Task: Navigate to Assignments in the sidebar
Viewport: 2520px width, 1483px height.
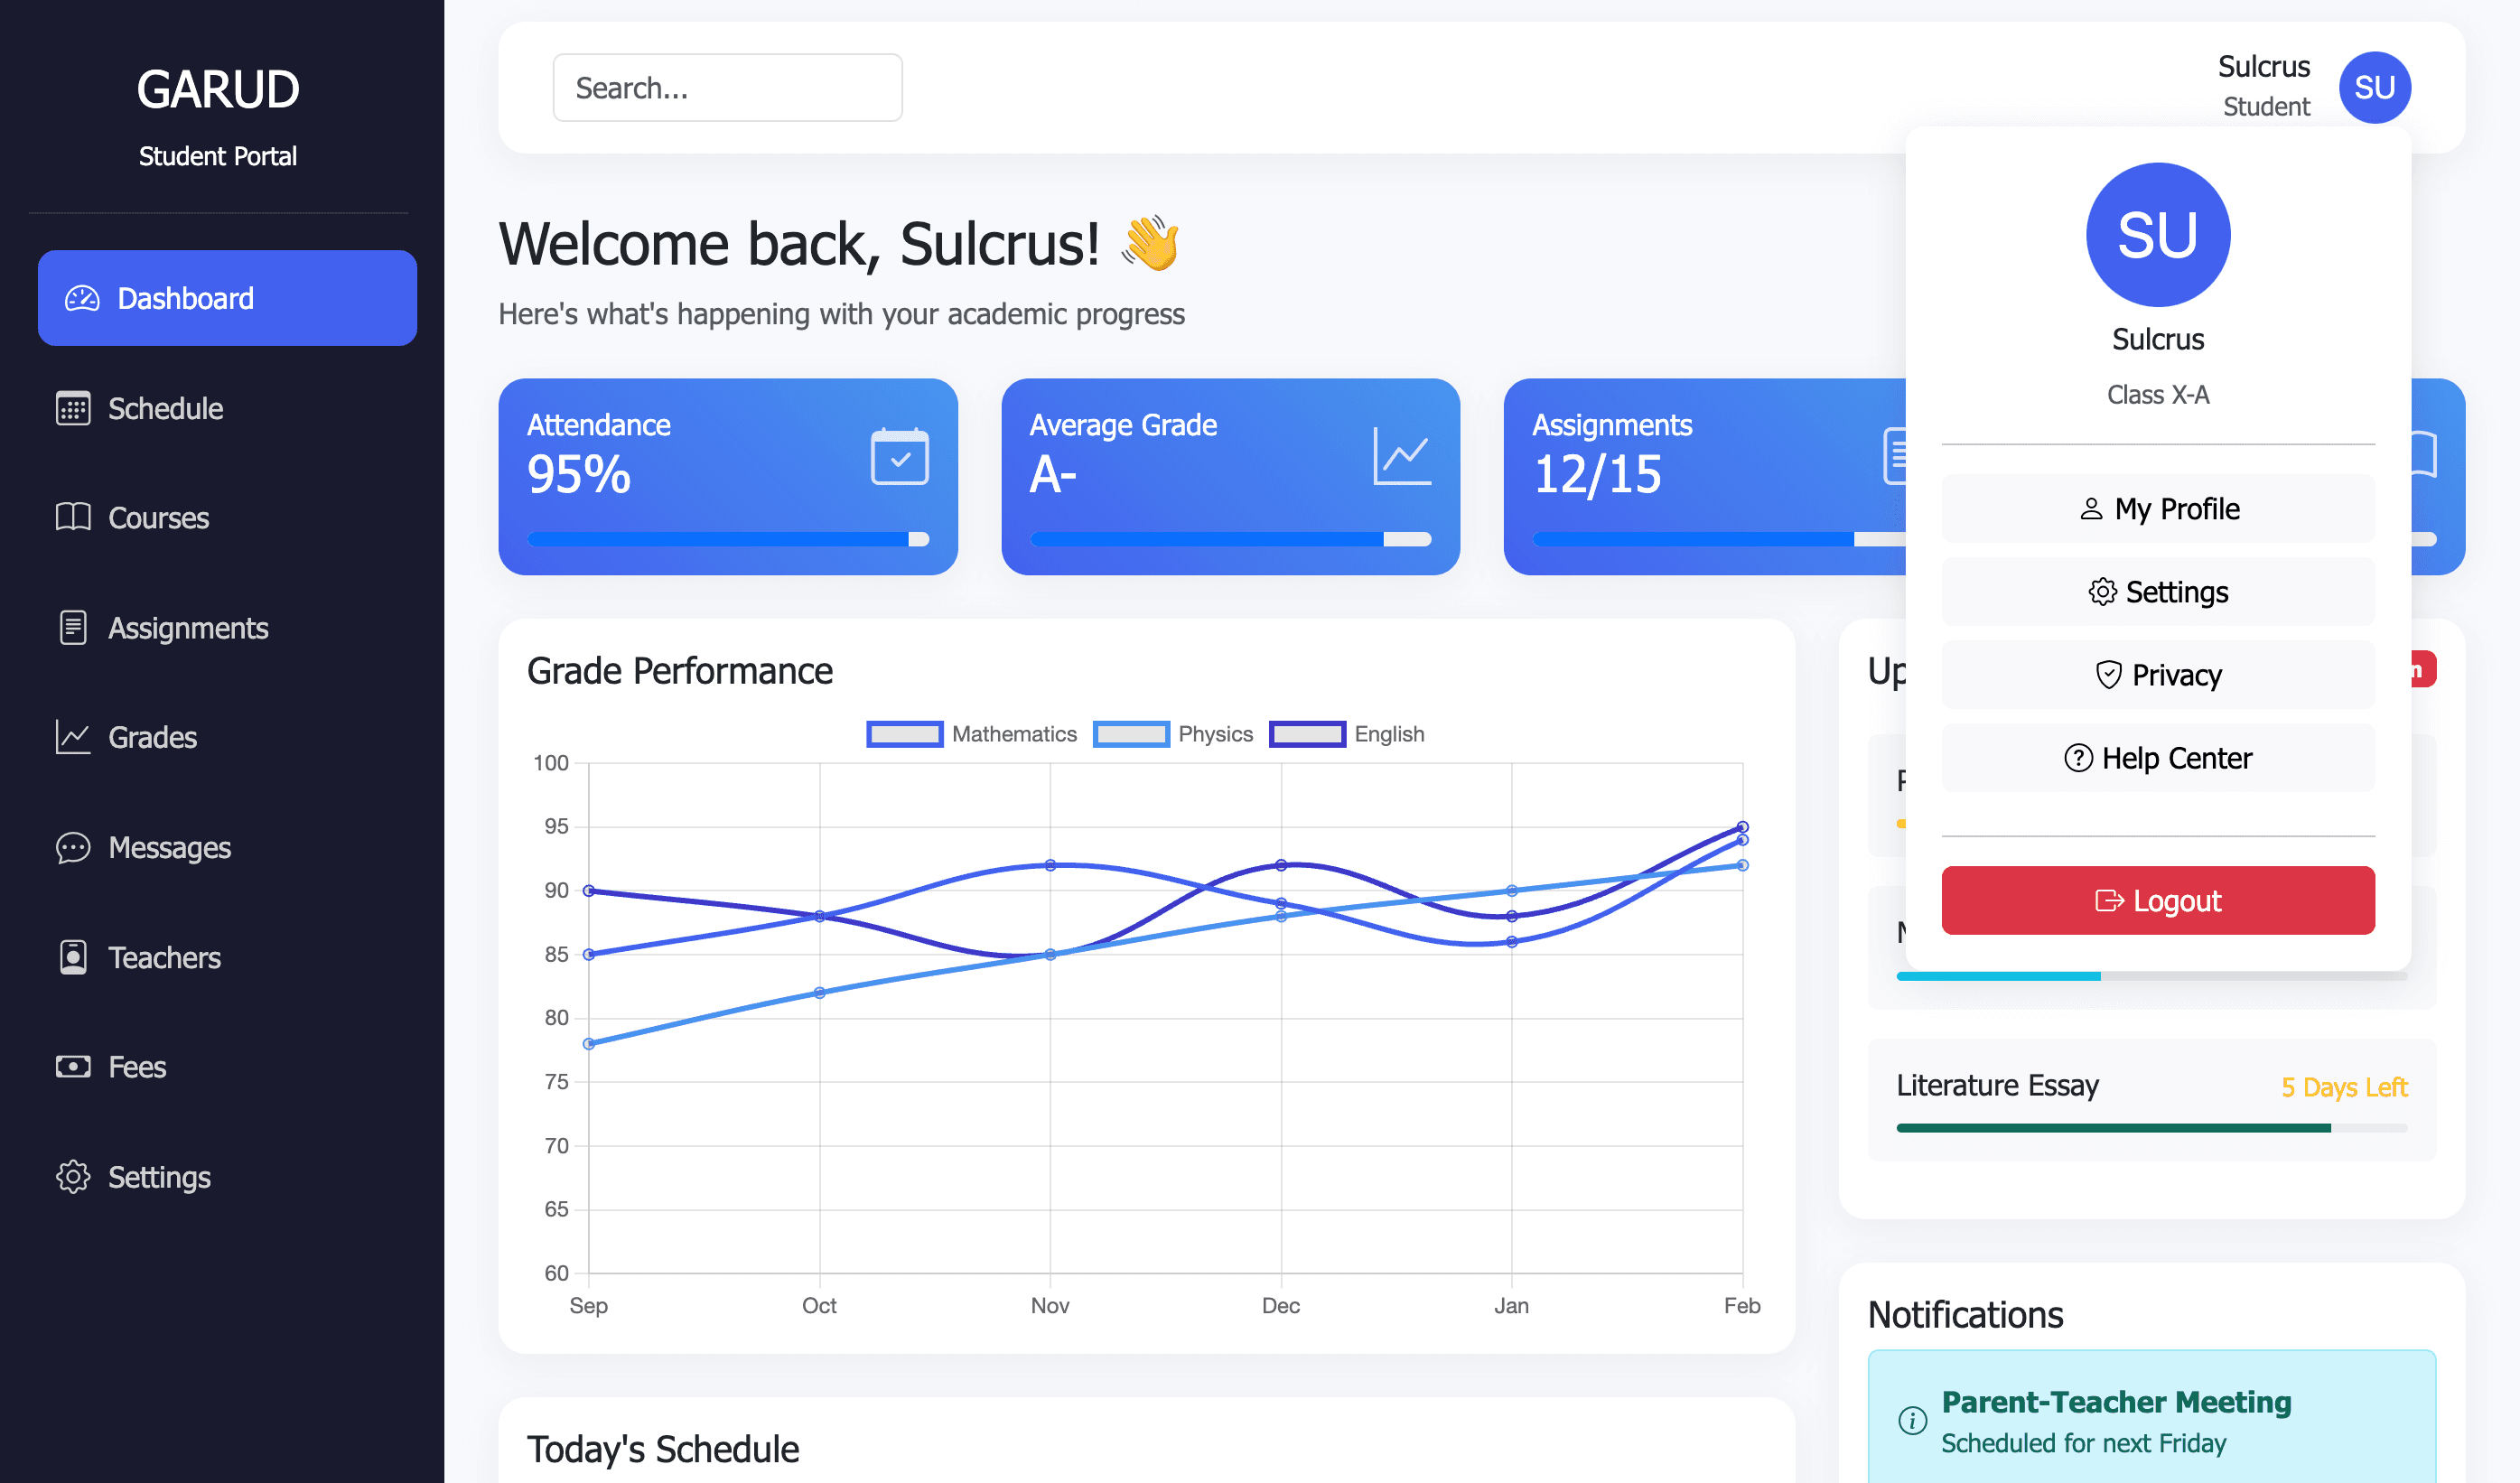Action: (227, 628)
